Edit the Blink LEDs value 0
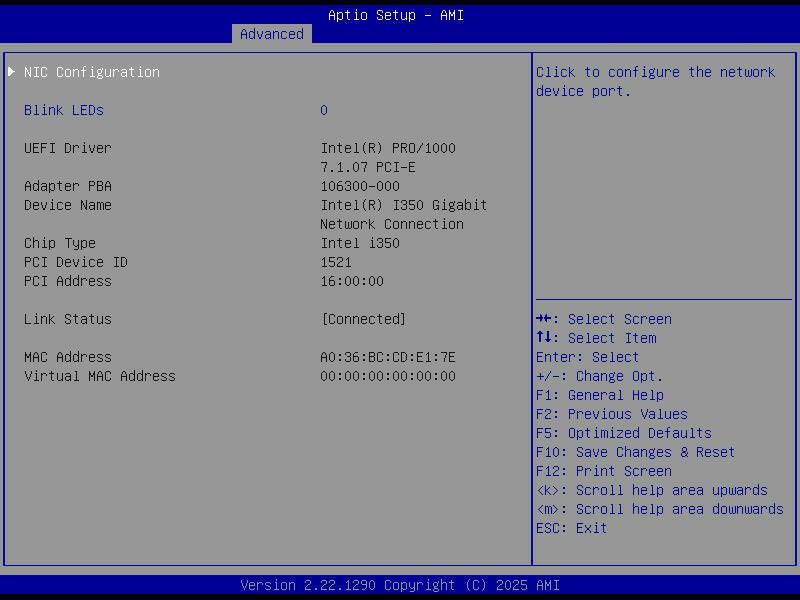This screenshot has width=800, height=600. point(324,110)
